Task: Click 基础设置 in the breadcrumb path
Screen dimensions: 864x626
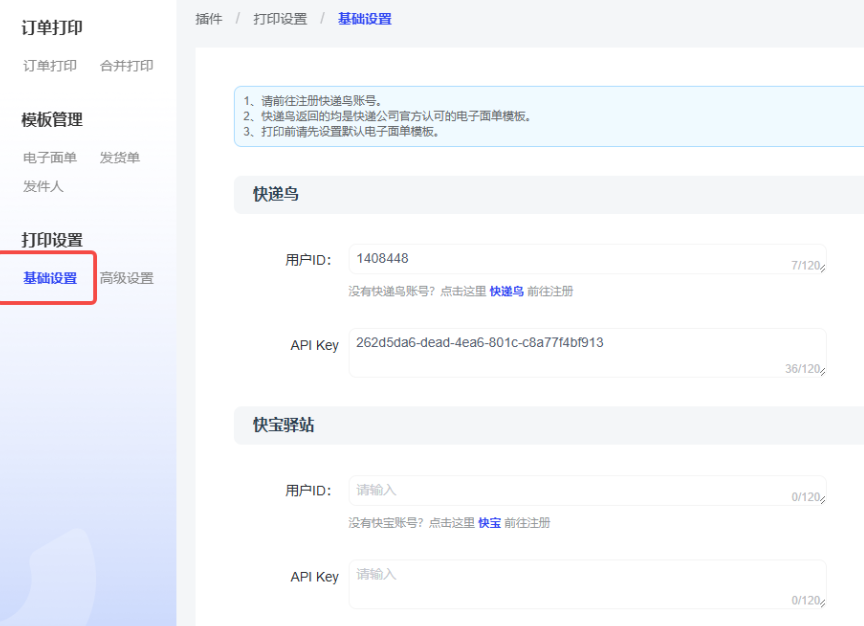Action: click(365, 19)
